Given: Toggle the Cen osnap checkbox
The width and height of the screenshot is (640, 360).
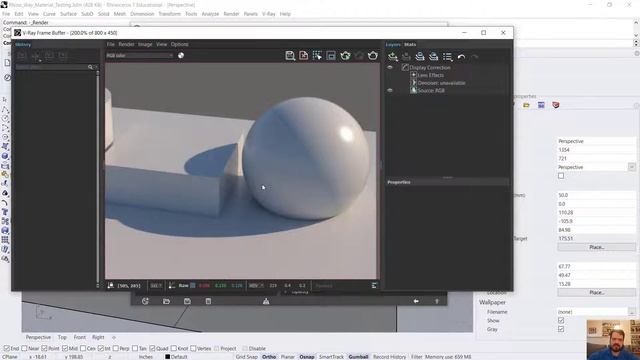Looking at the screenshot, I should point(83,348).
